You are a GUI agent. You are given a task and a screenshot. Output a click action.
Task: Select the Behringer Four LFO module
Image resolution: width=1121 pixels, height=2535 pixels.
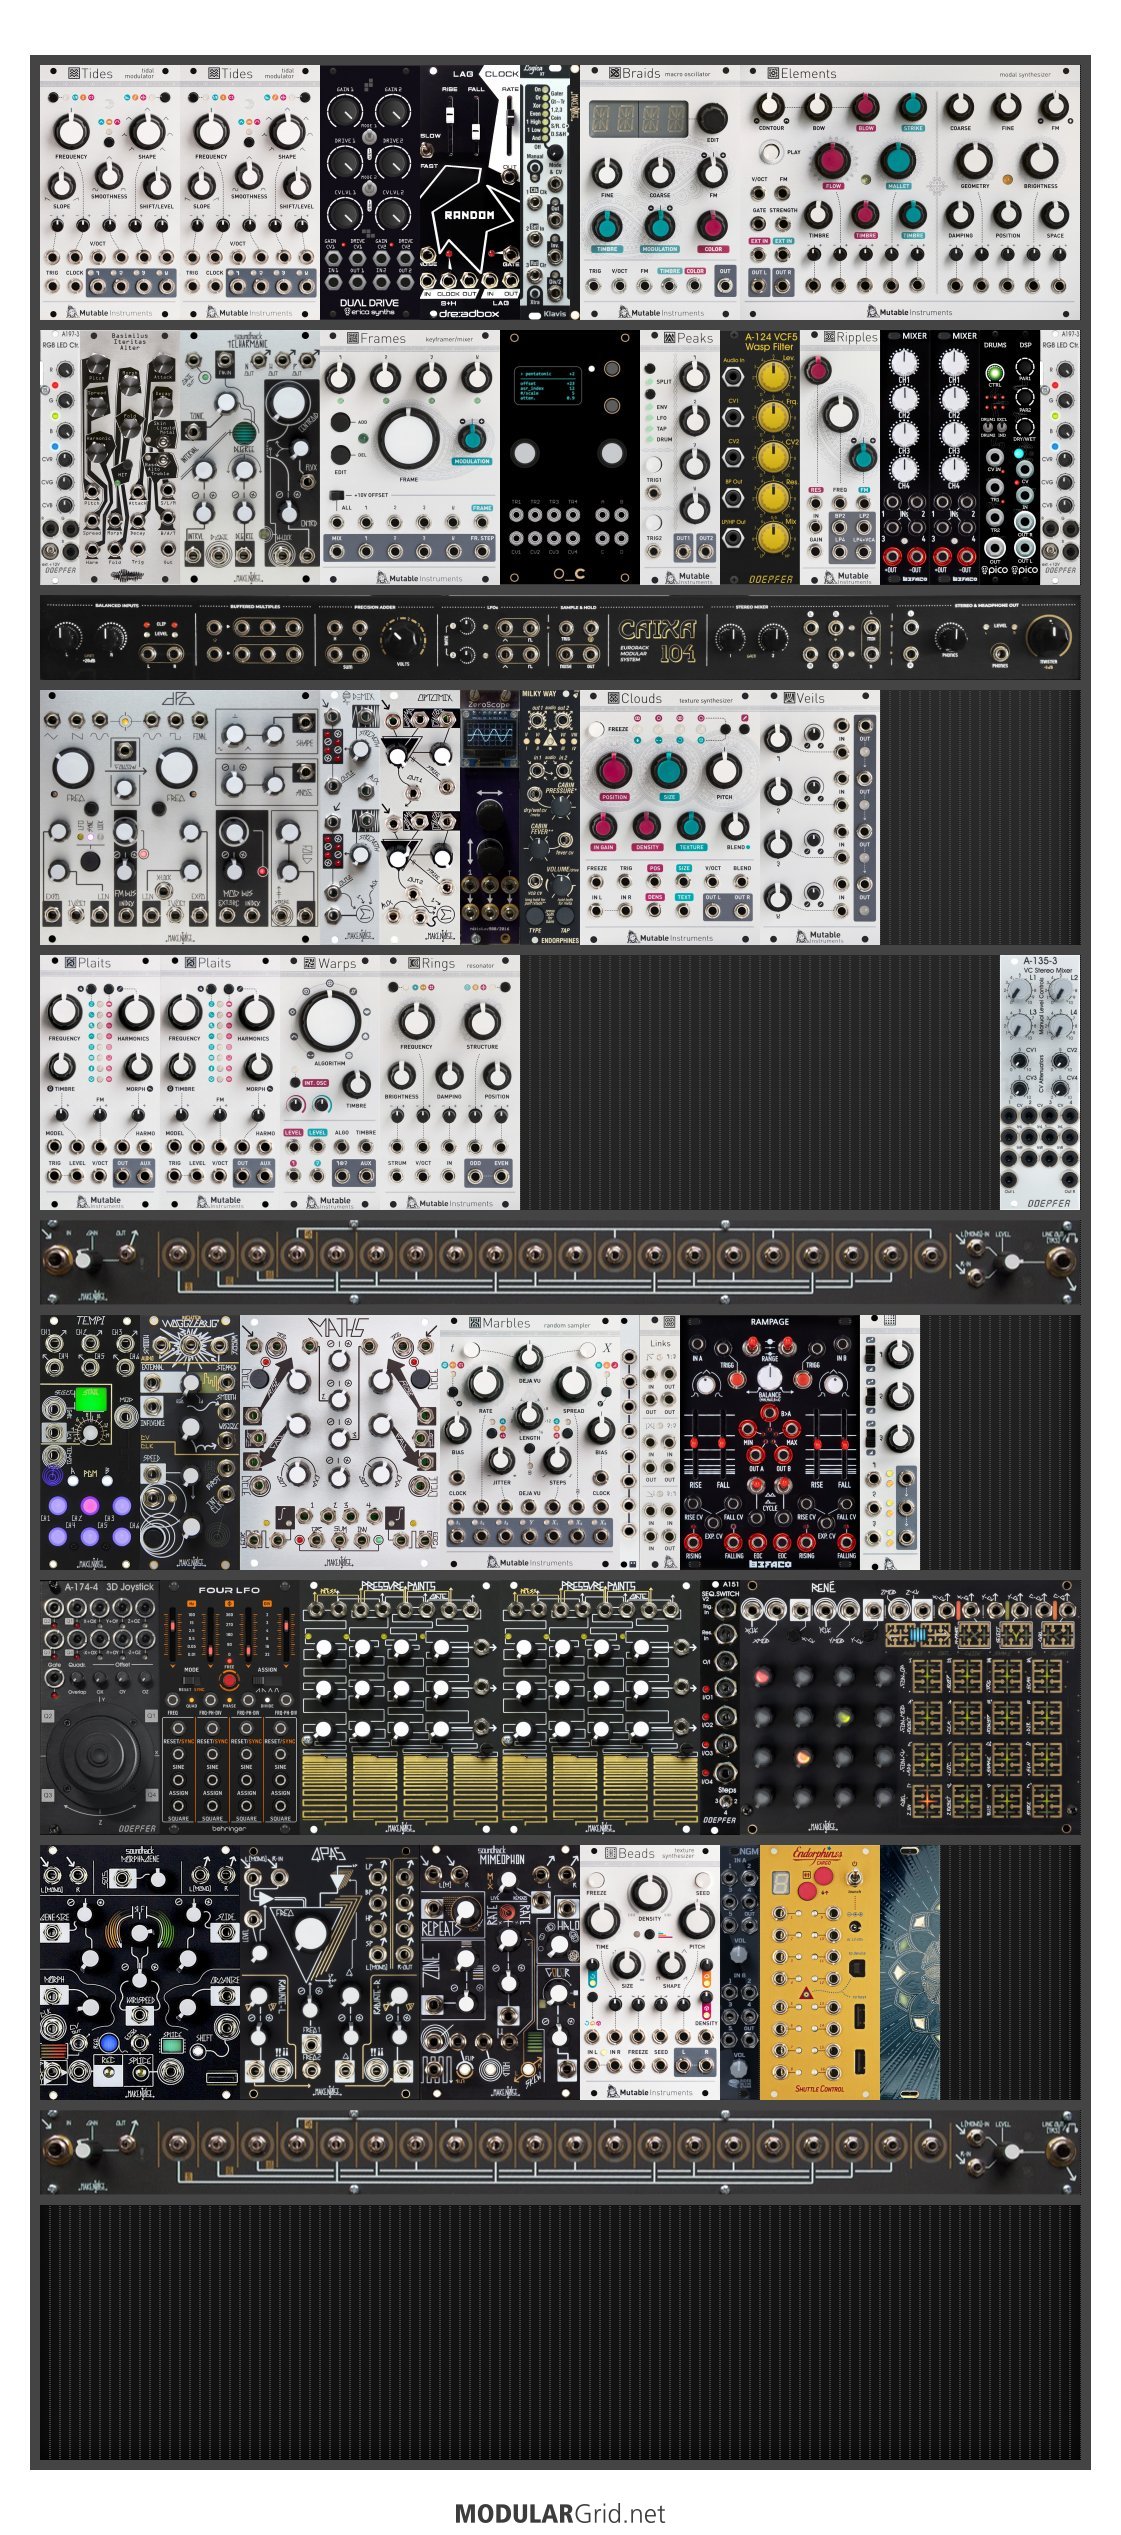230,1707
